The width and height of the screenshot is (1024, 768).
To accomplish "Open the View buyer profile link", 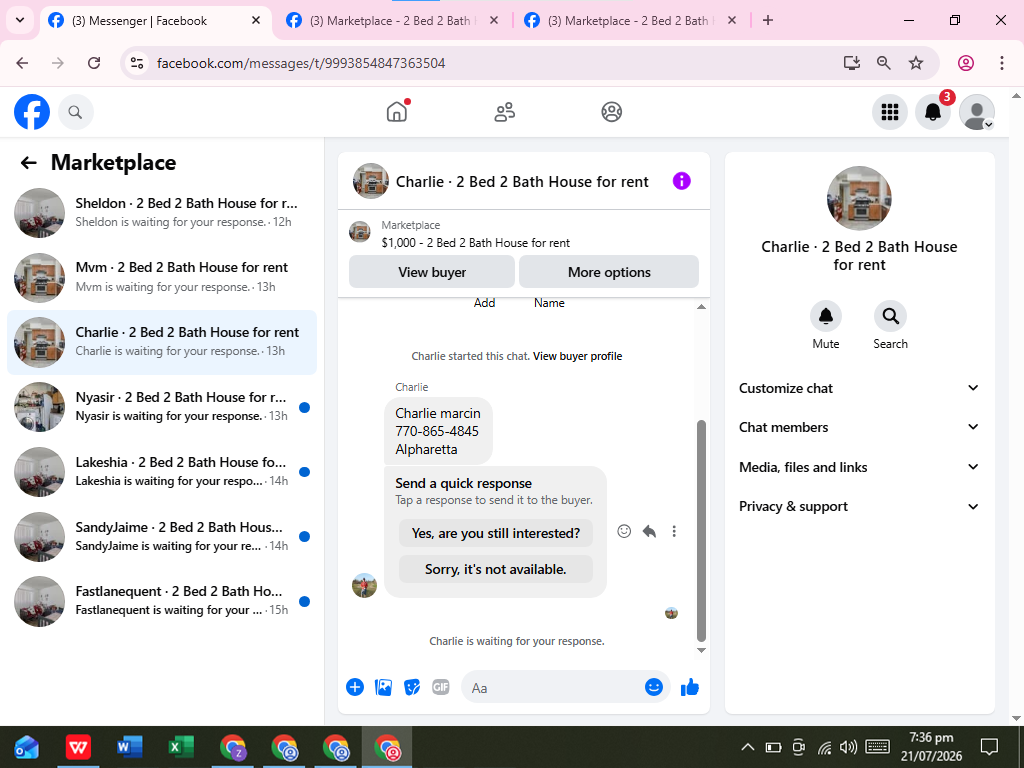I will tap(577, 356).
